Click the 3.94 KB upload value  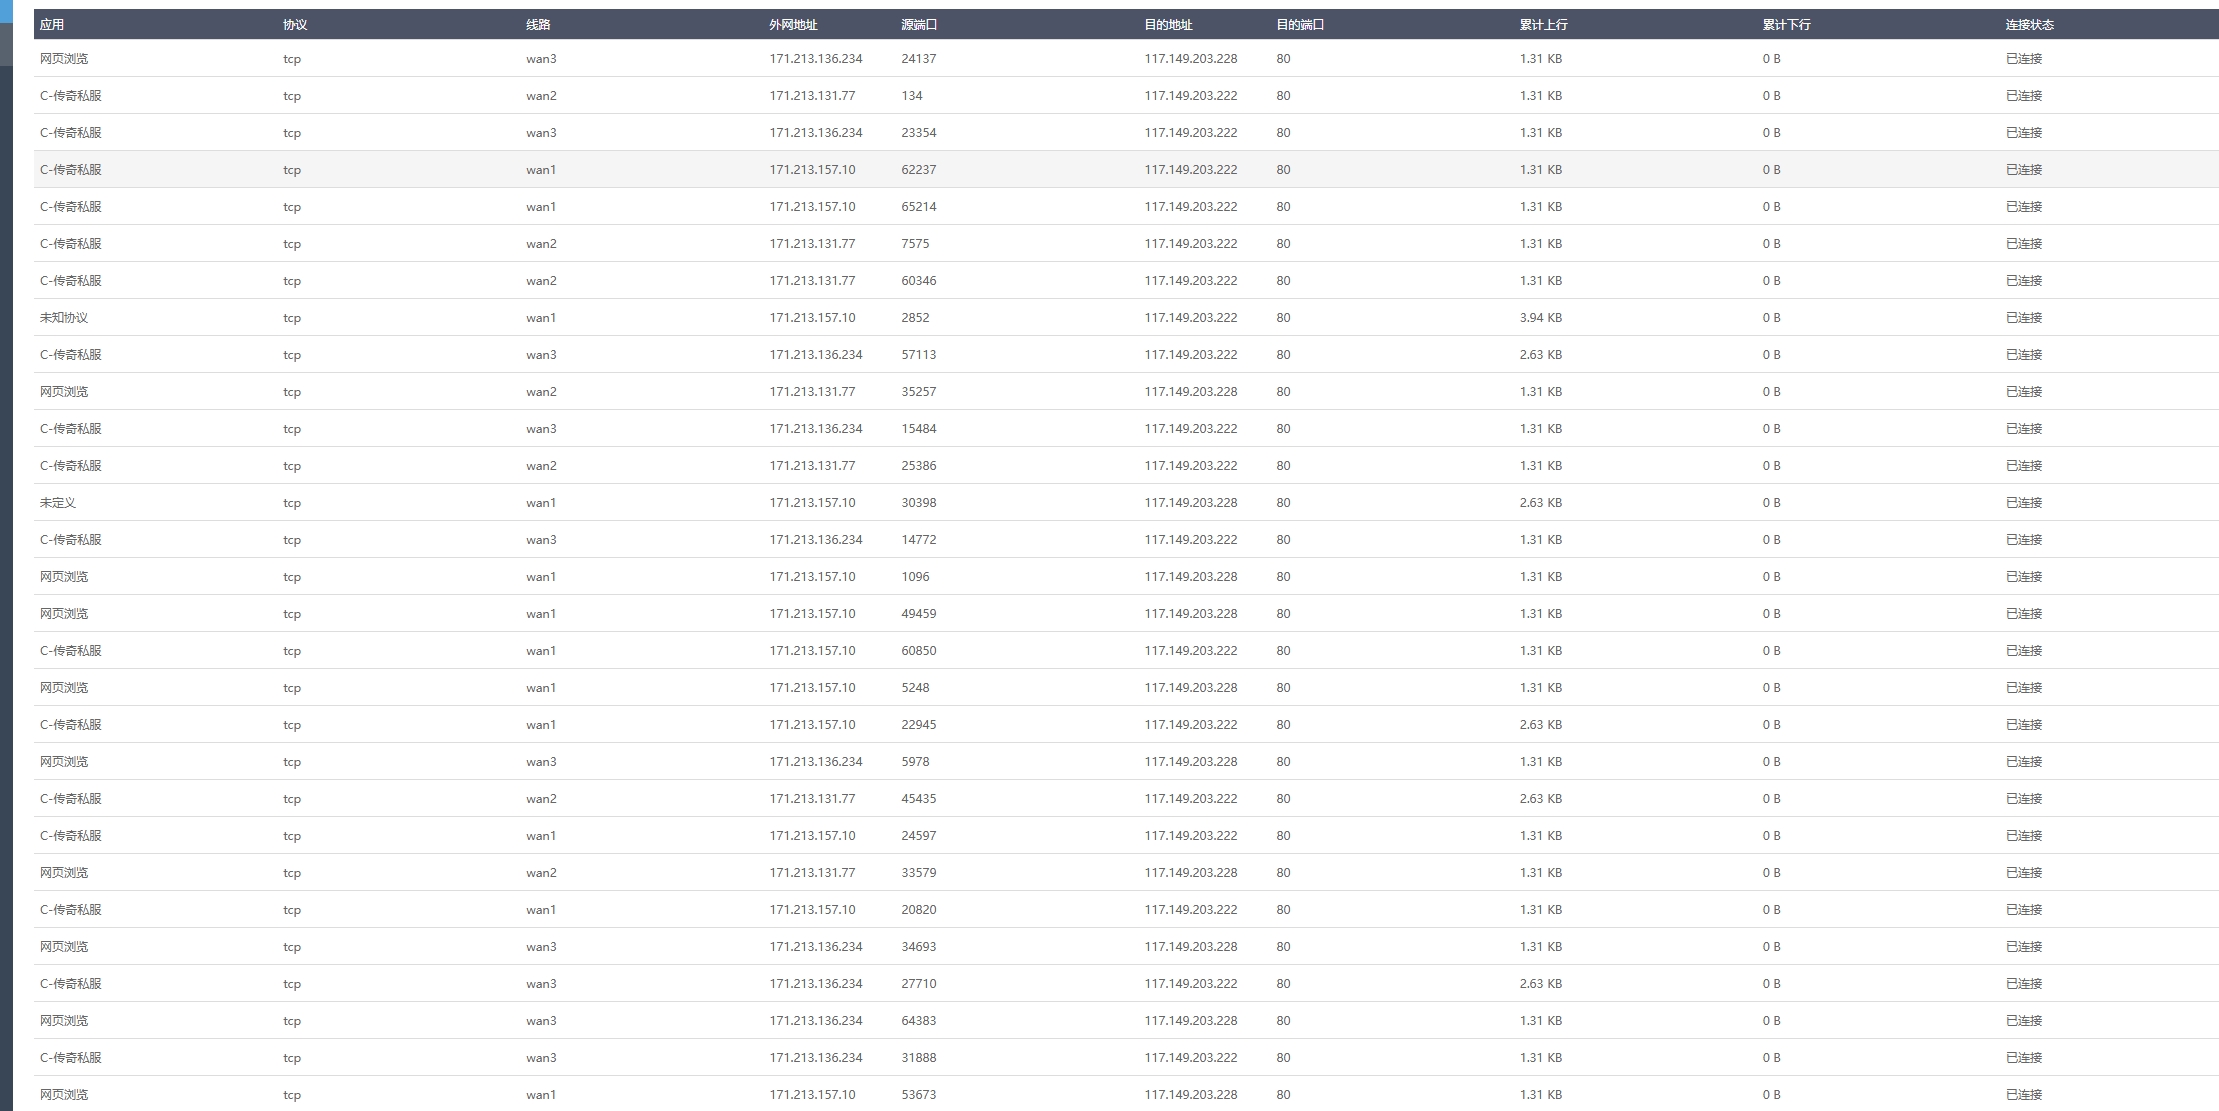click(x=1540, y=318)
